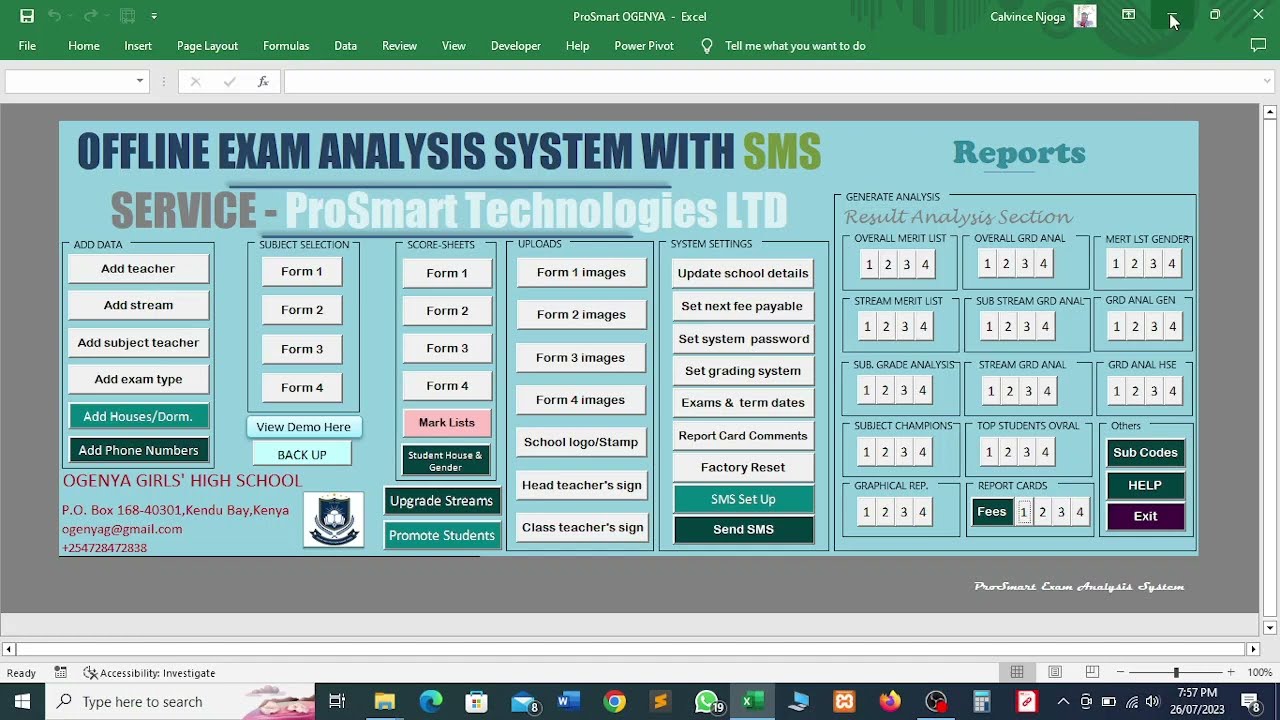Show hidden system tray icons chevron
The height and width of the screenshot is (720, 1280).
tap(1063, 702)
